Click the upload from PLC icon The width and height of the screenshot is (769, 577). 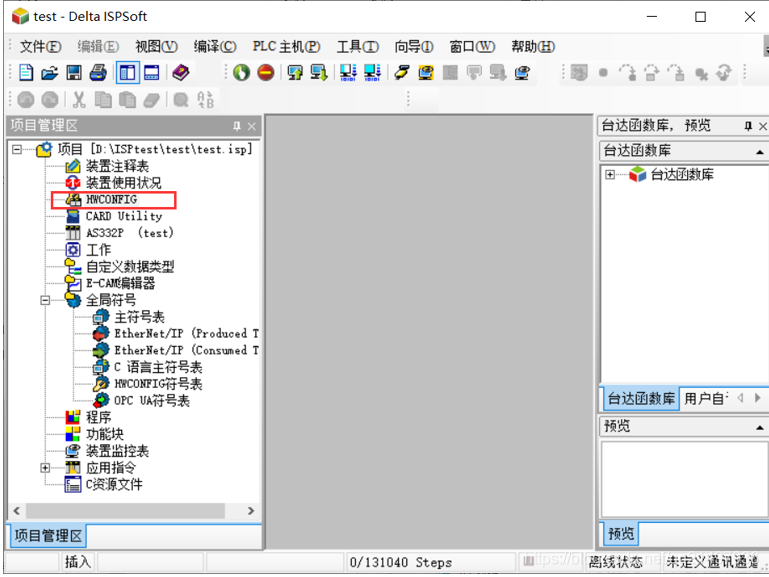point(295,73)
